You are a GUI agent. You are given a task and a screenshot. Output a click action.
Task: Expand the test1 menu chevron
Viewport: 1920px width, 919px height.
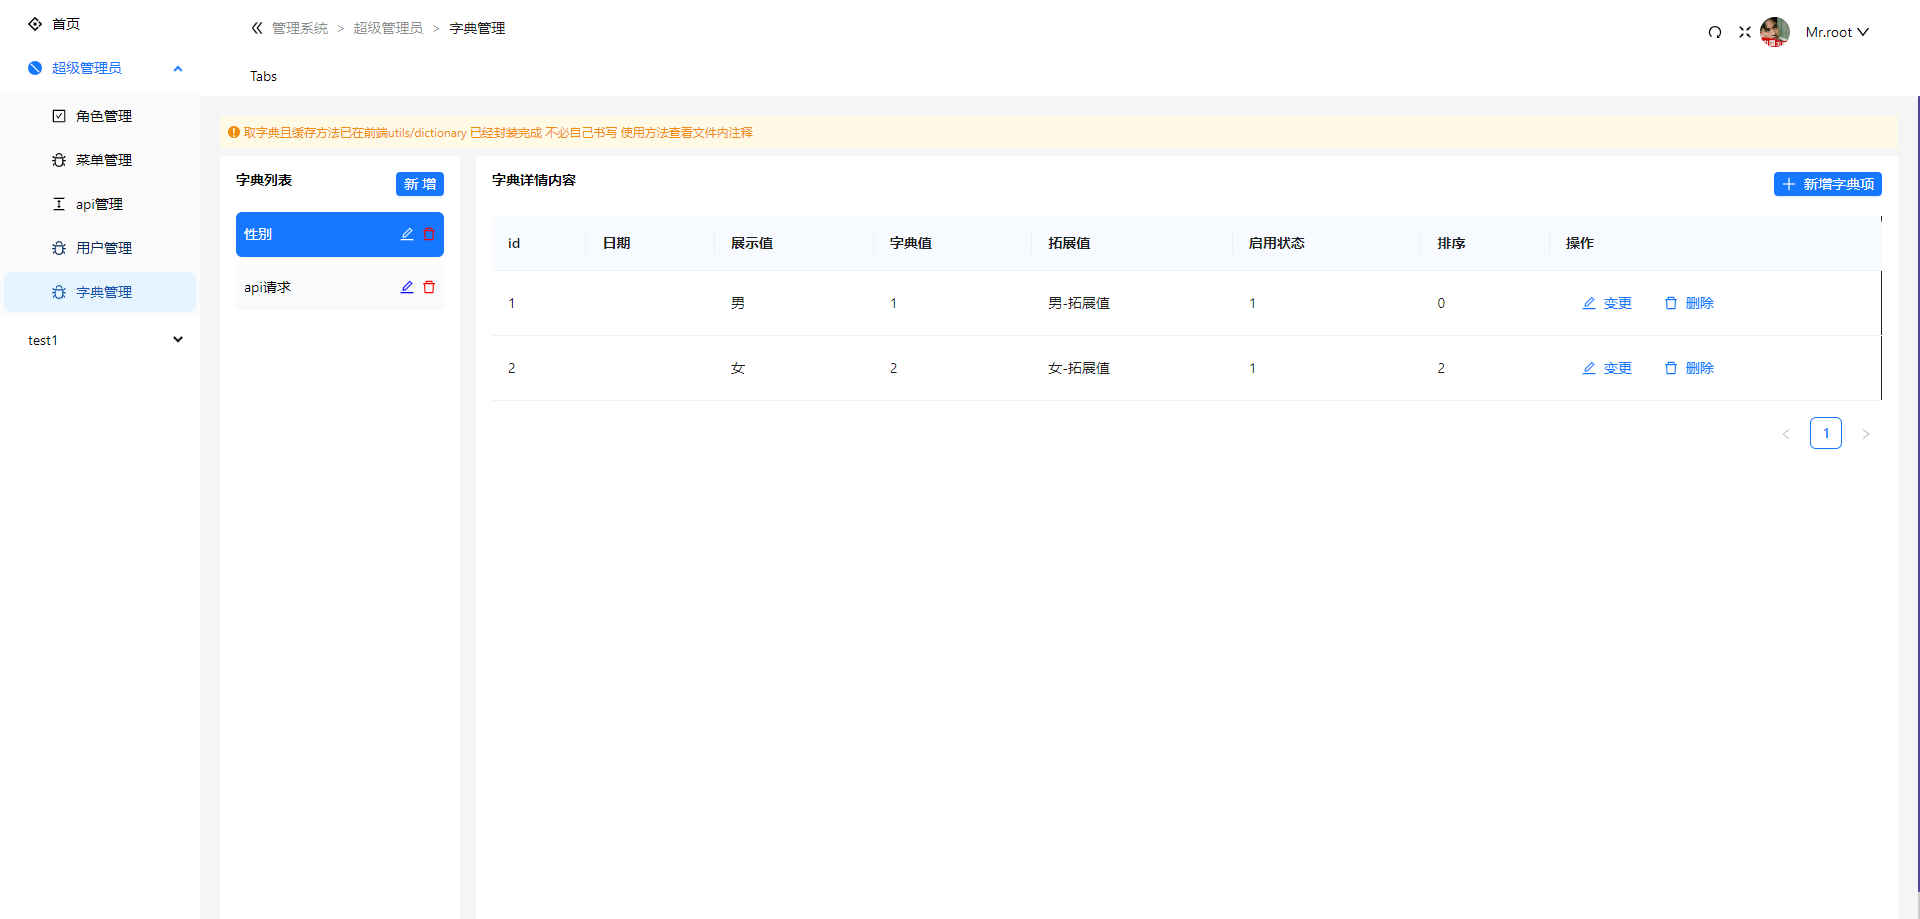[x=178, y=340]
